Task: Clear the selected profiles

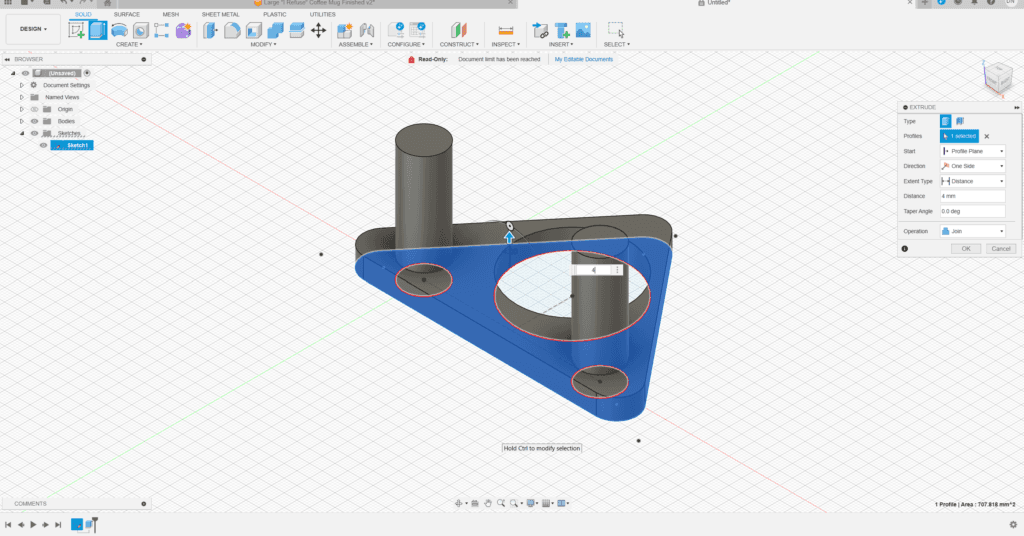Action: [x=987, y=136]
